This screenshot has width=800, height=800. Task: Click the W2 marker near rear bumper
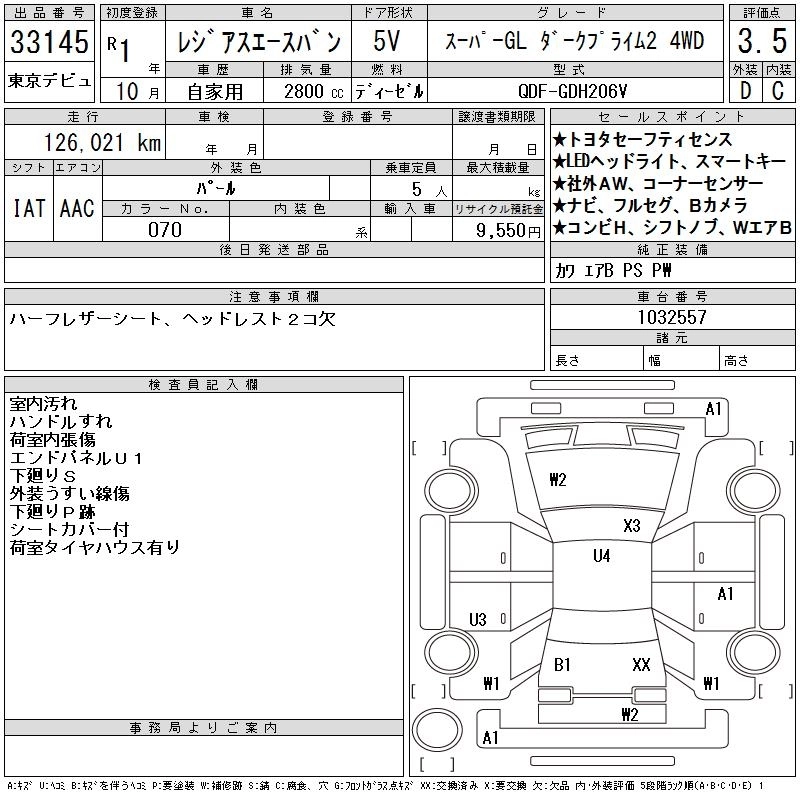tap(629, 714)
